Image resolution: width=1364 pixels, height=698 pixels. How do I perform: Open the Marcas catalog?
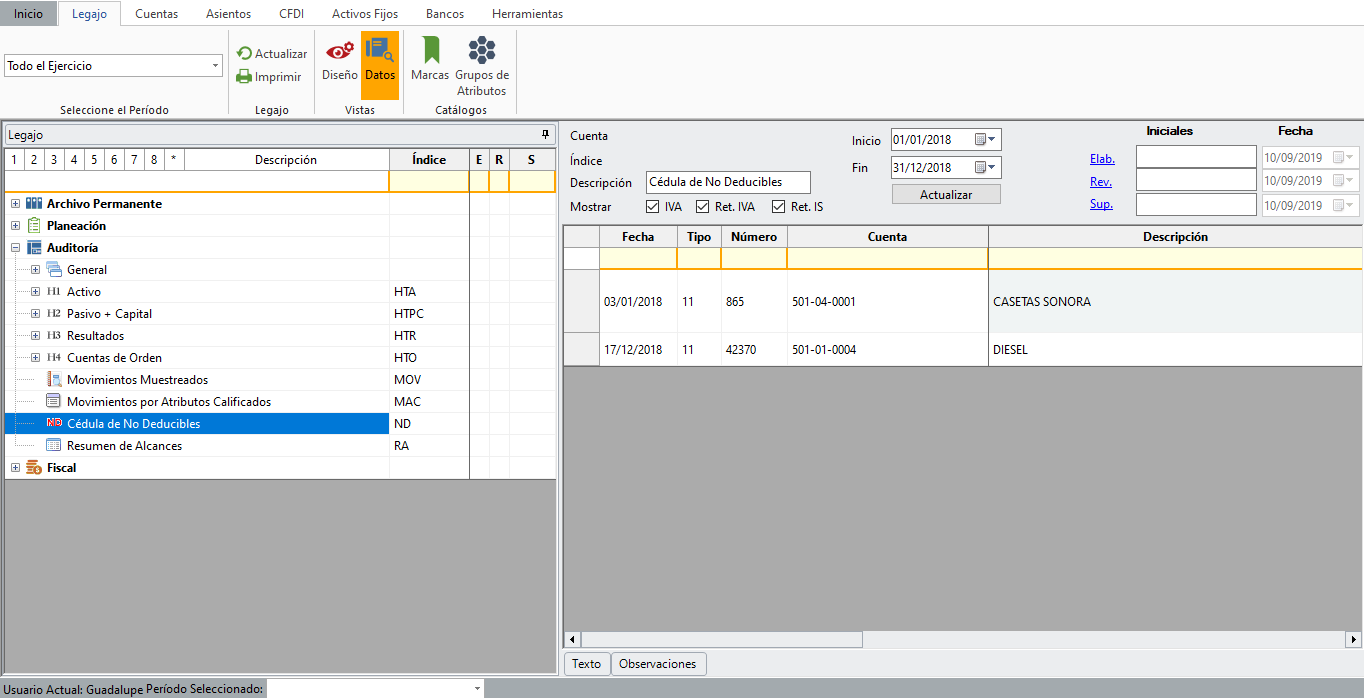click(430, 60)
